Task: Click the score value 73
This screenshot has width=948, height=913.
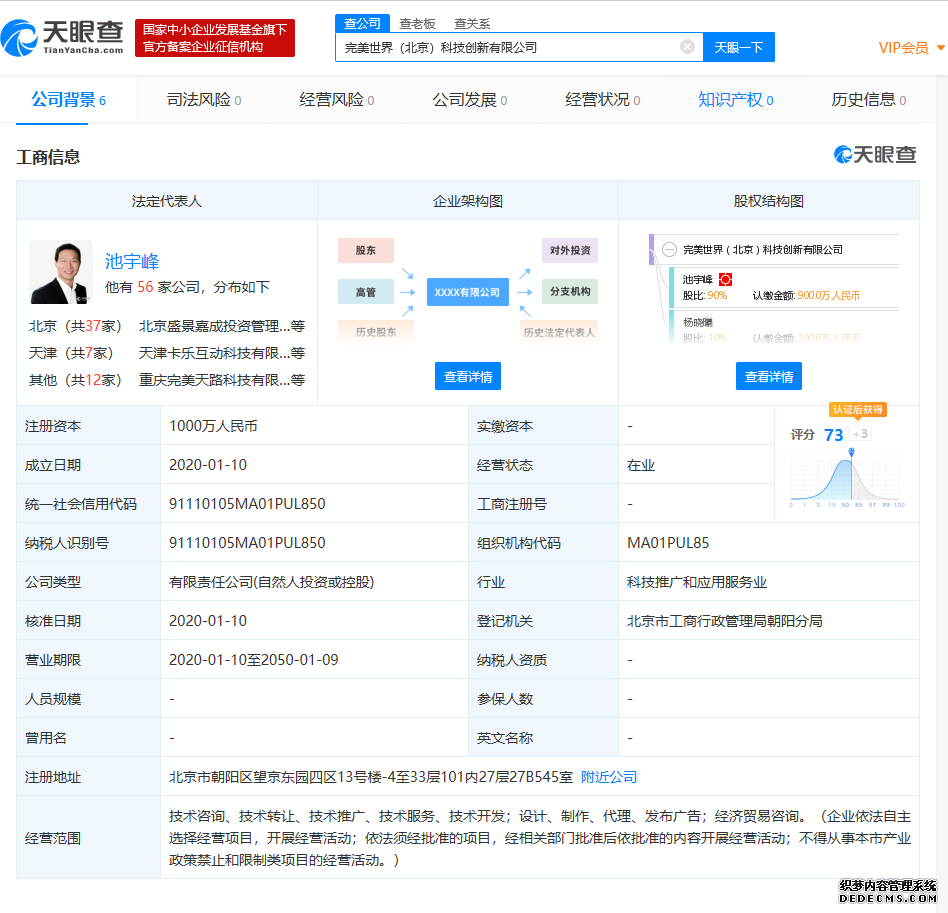Action: pyautogui.click(x=833, y=435)
